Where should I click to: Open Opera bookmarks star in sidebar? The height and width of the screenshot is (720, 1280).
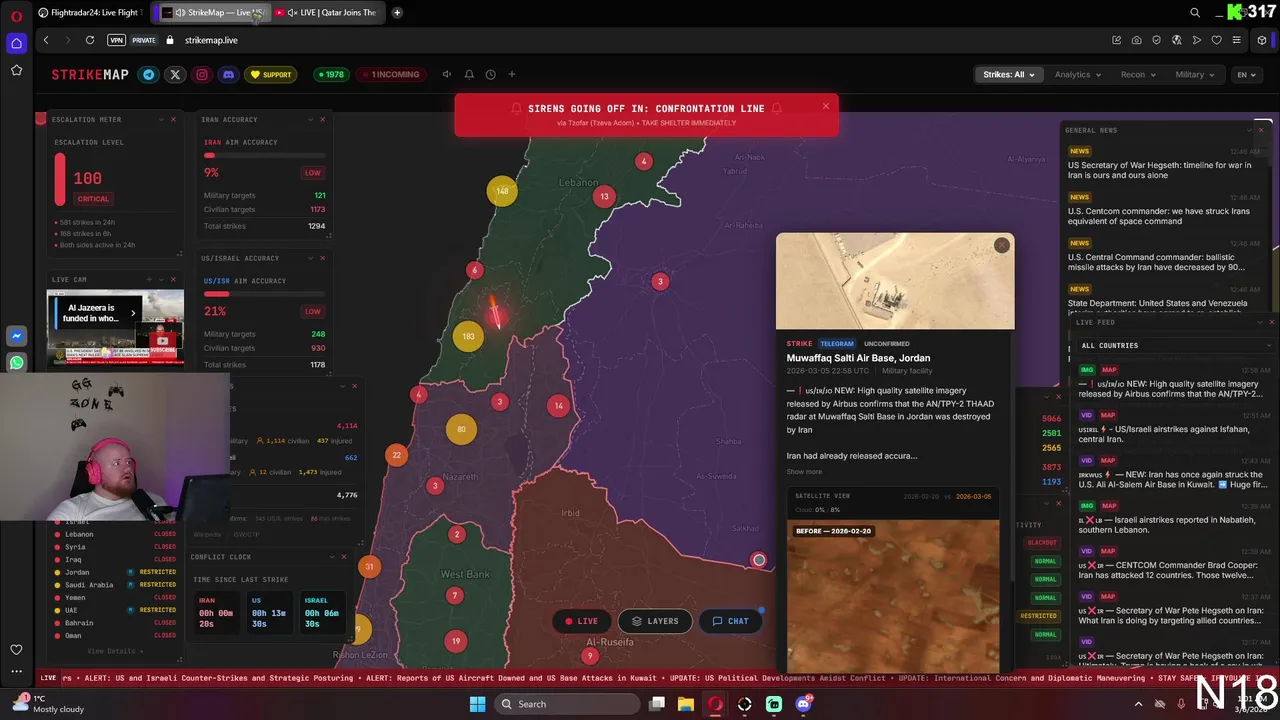click(16, 70)
